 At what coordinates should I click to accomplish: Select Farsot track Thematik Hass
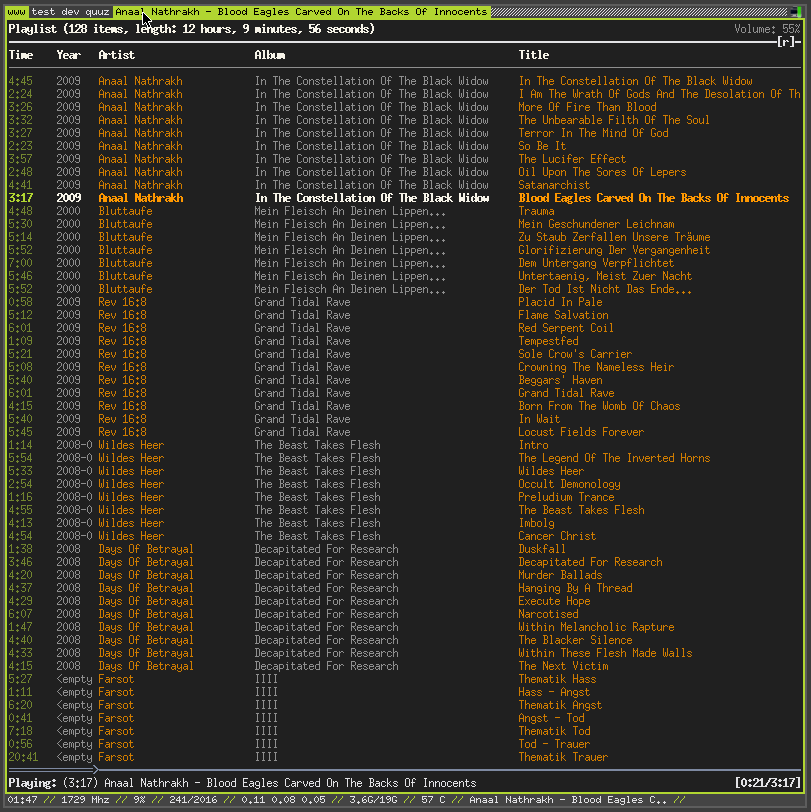557,679
